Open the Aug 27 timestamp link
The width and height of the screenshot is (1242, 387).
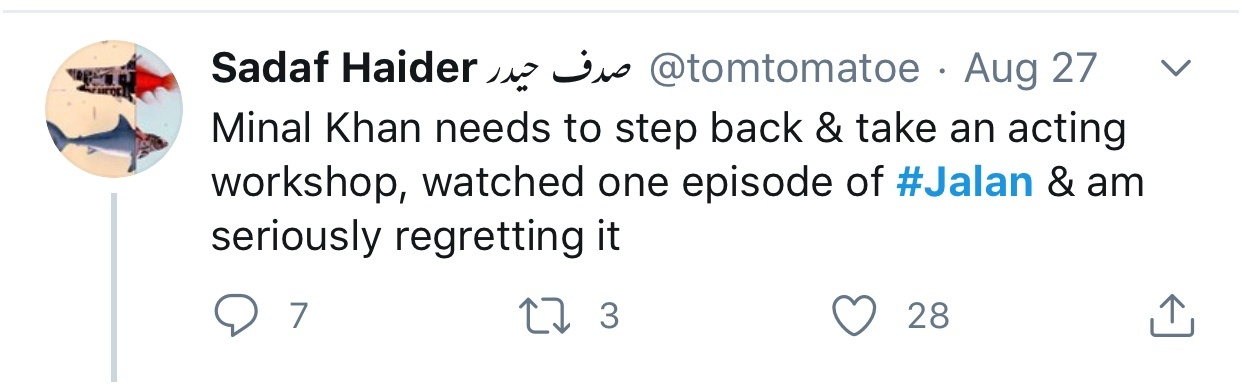tap(1030, 70)
